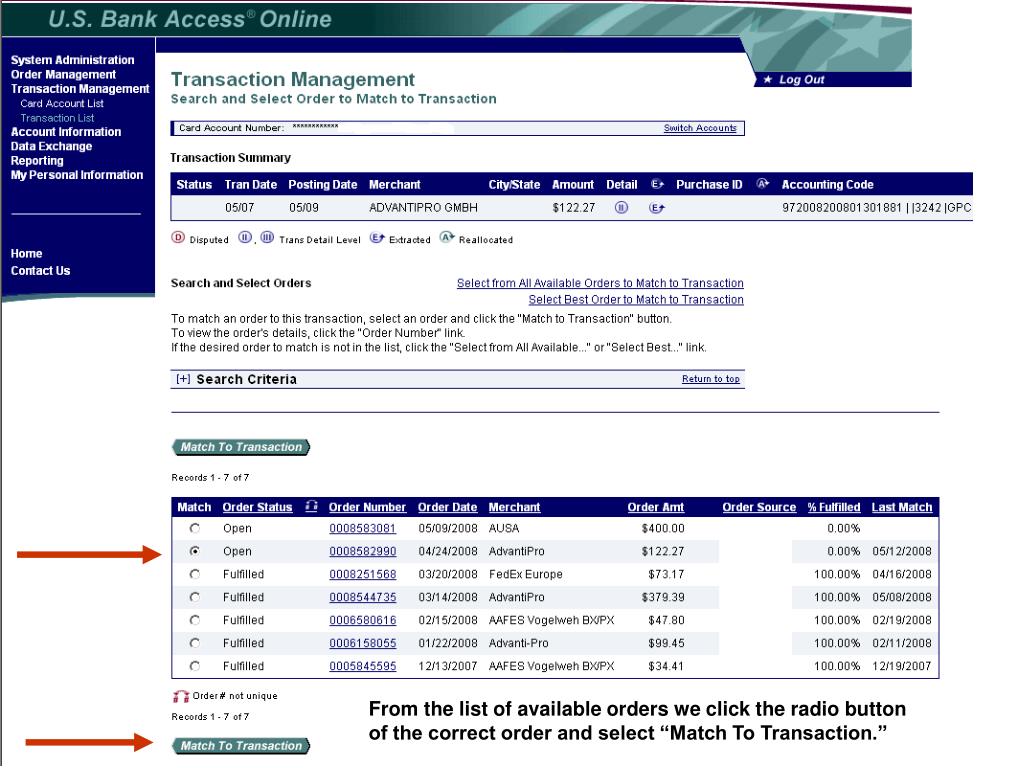Sort orders by Order Status column
The width and height of the screenshot is (1024, 768).
pos(257,507)
